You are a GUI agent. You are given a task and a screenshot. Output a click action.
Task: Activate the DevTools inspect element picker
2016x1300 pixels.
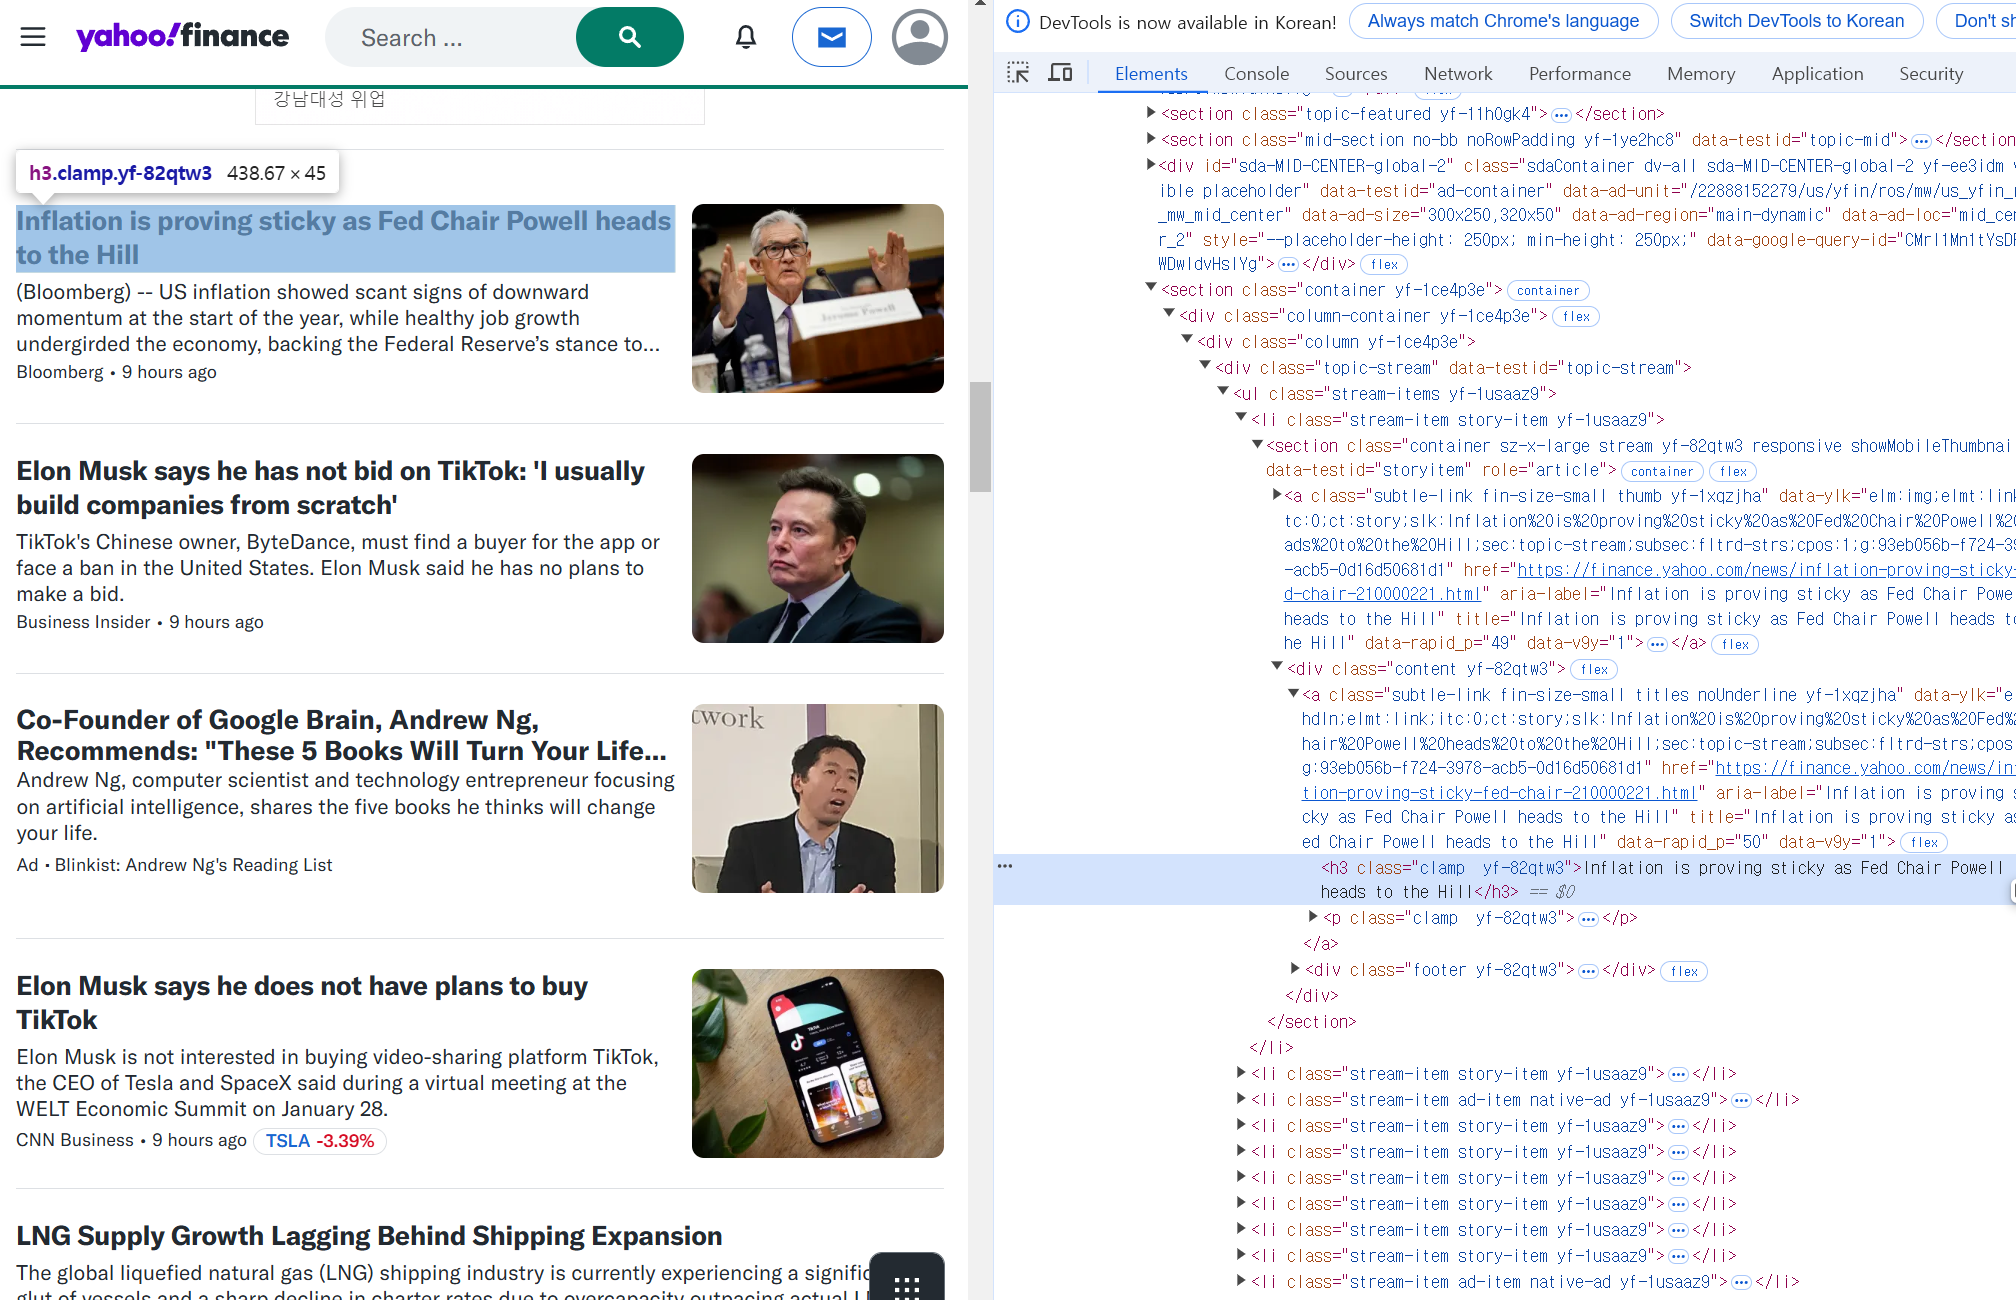pyautogui.click(x=1018, y=72)
